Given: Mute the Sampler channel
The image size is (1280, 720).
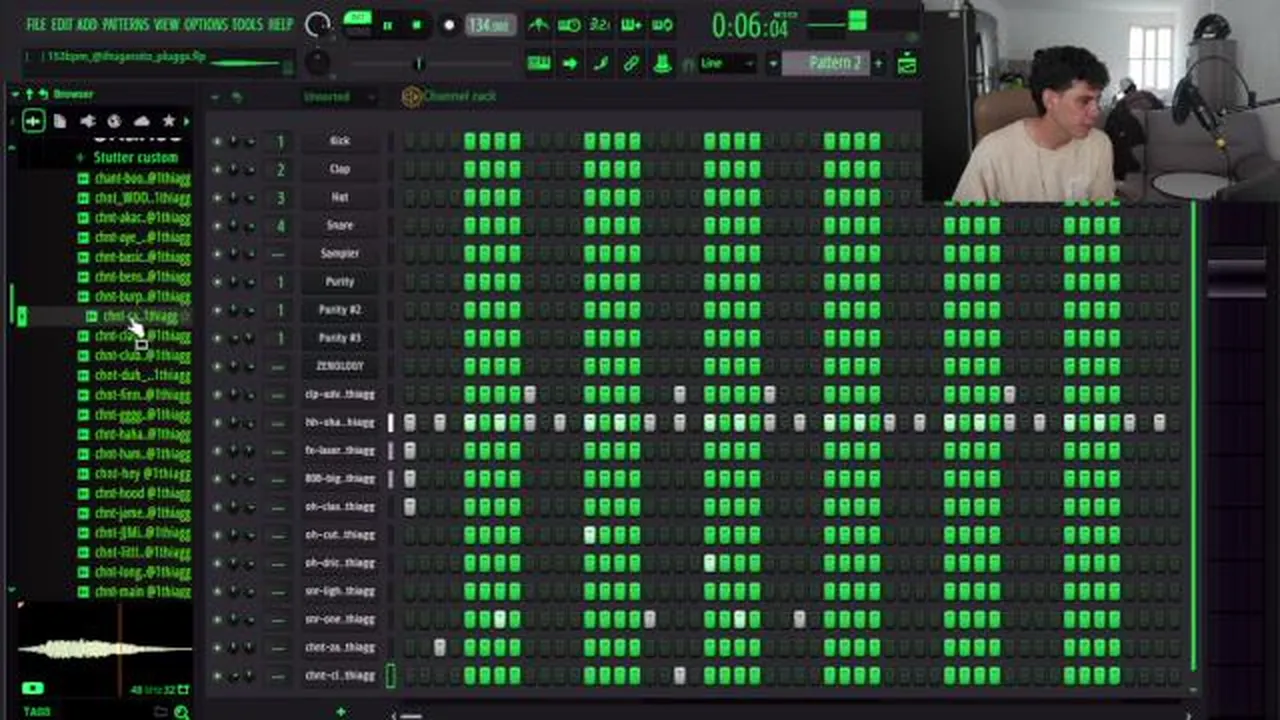Looking at the screenshot, I should 217,253.
